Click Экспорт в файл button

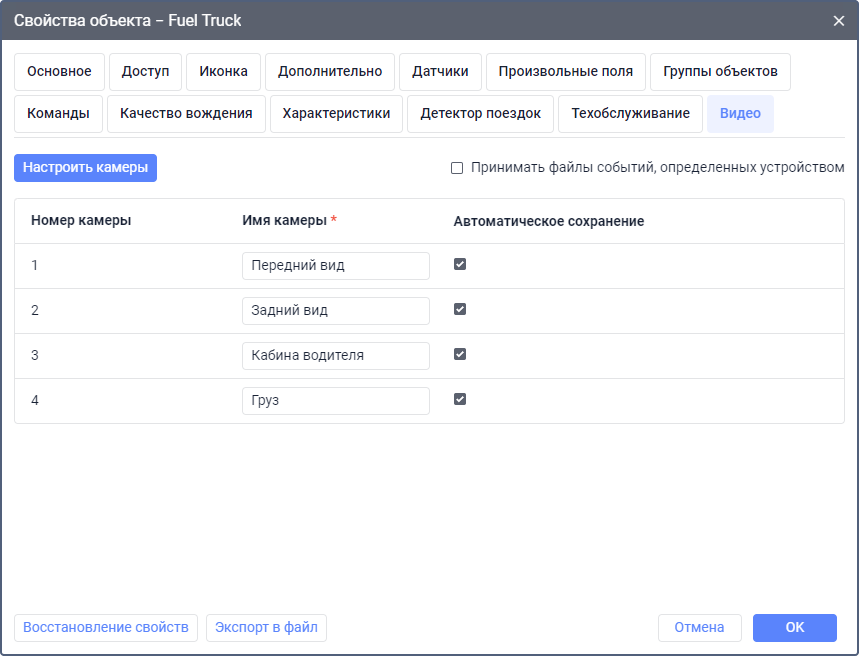tap(266, 628)
